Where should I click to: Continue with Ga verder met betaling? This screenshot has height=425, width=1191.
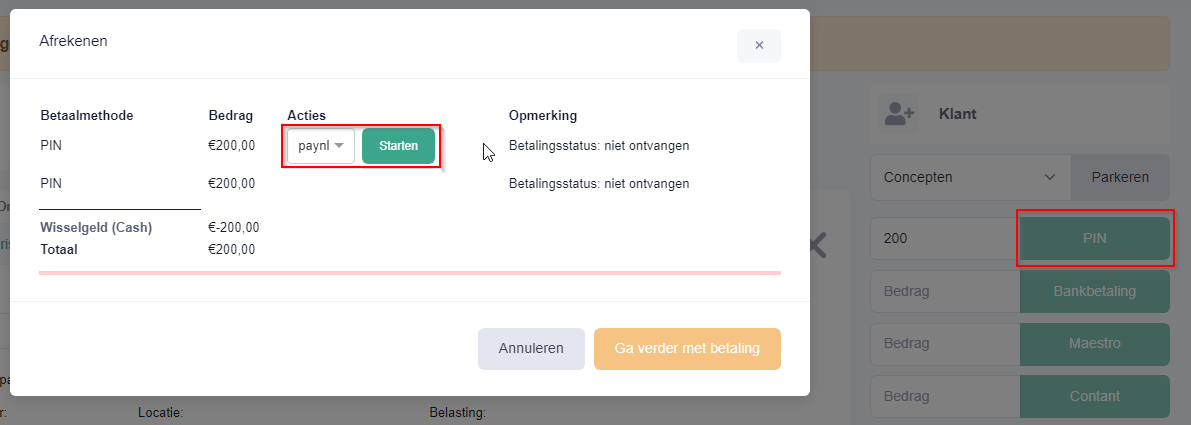click(x=687, y=349)
